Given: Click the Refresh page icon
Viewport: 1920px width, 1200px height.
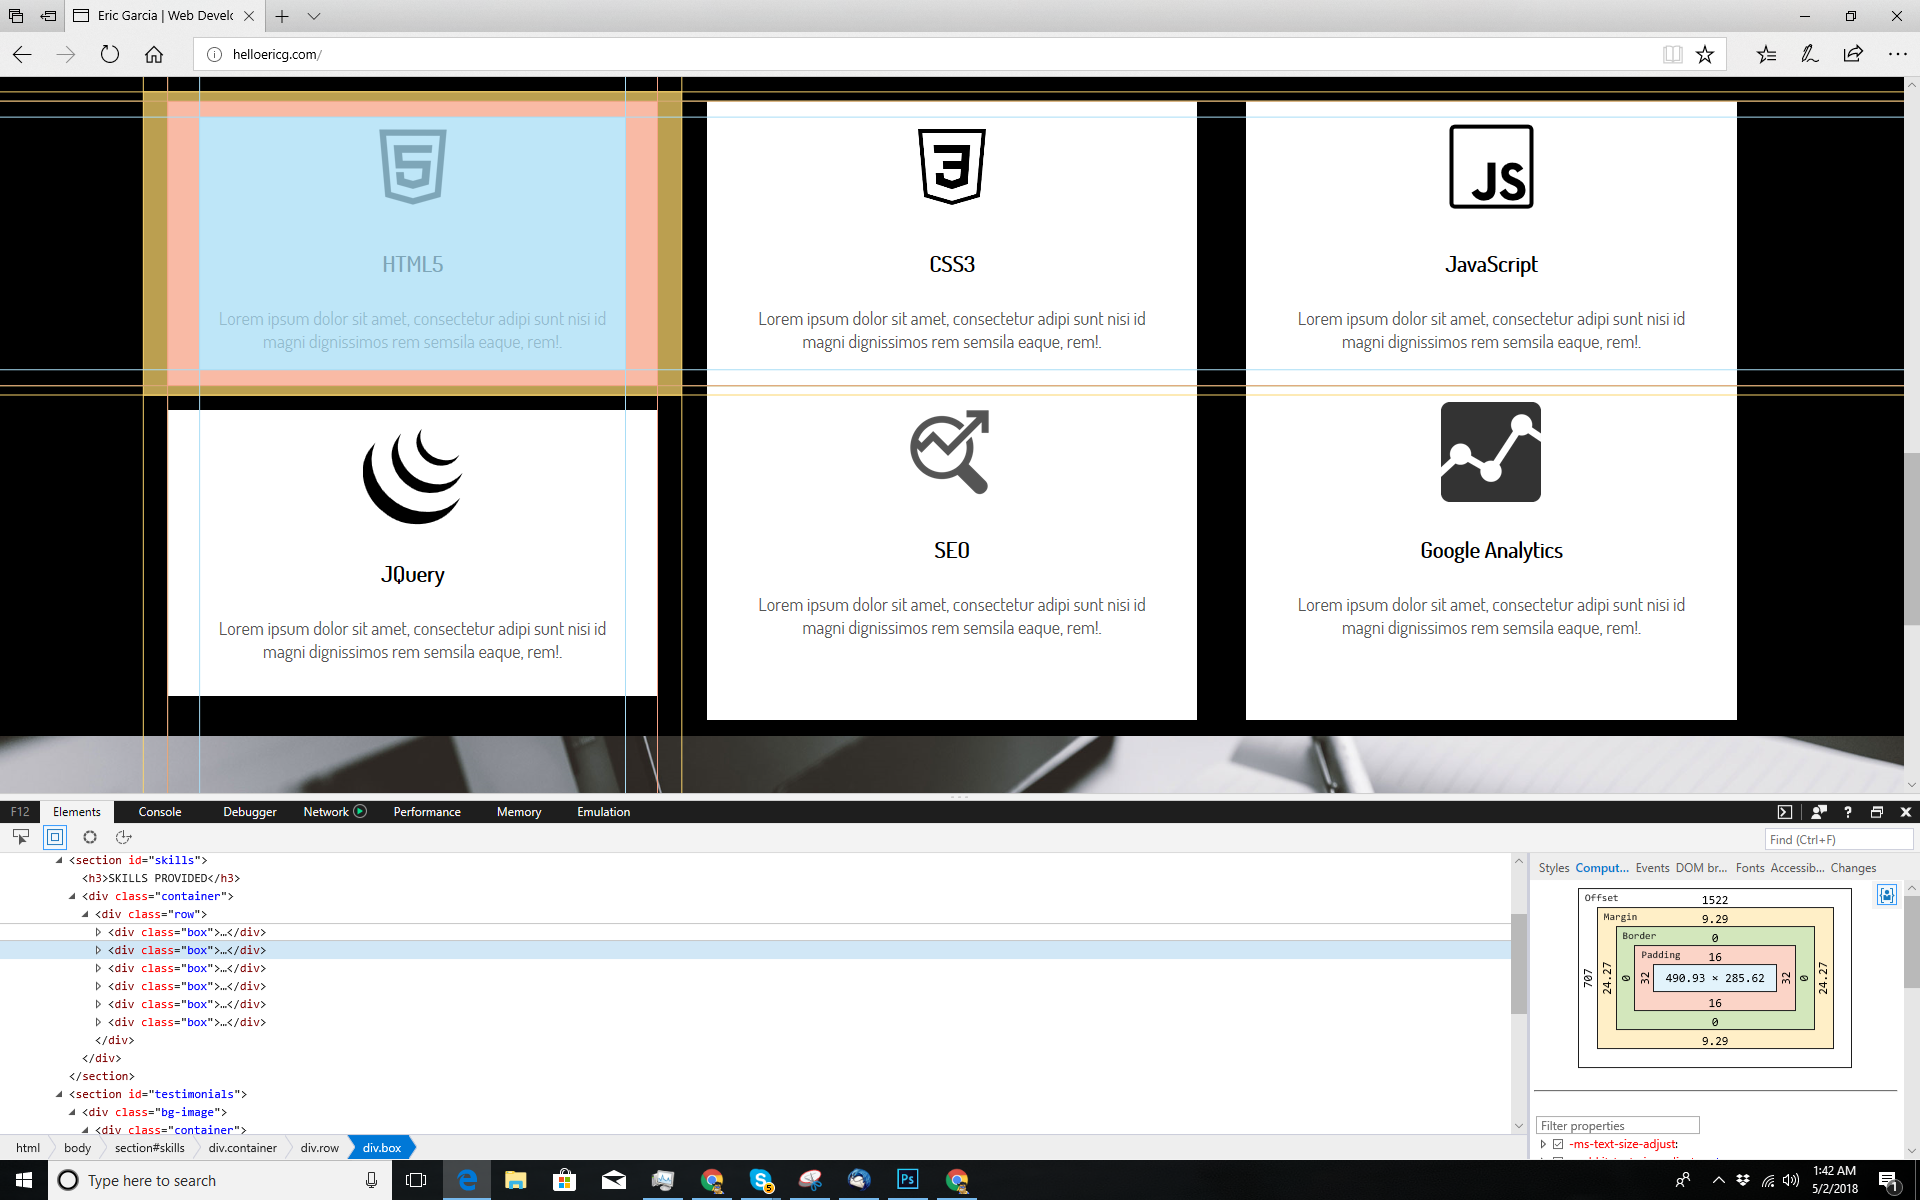Looking at the screenshot, I should pos(110,54).
